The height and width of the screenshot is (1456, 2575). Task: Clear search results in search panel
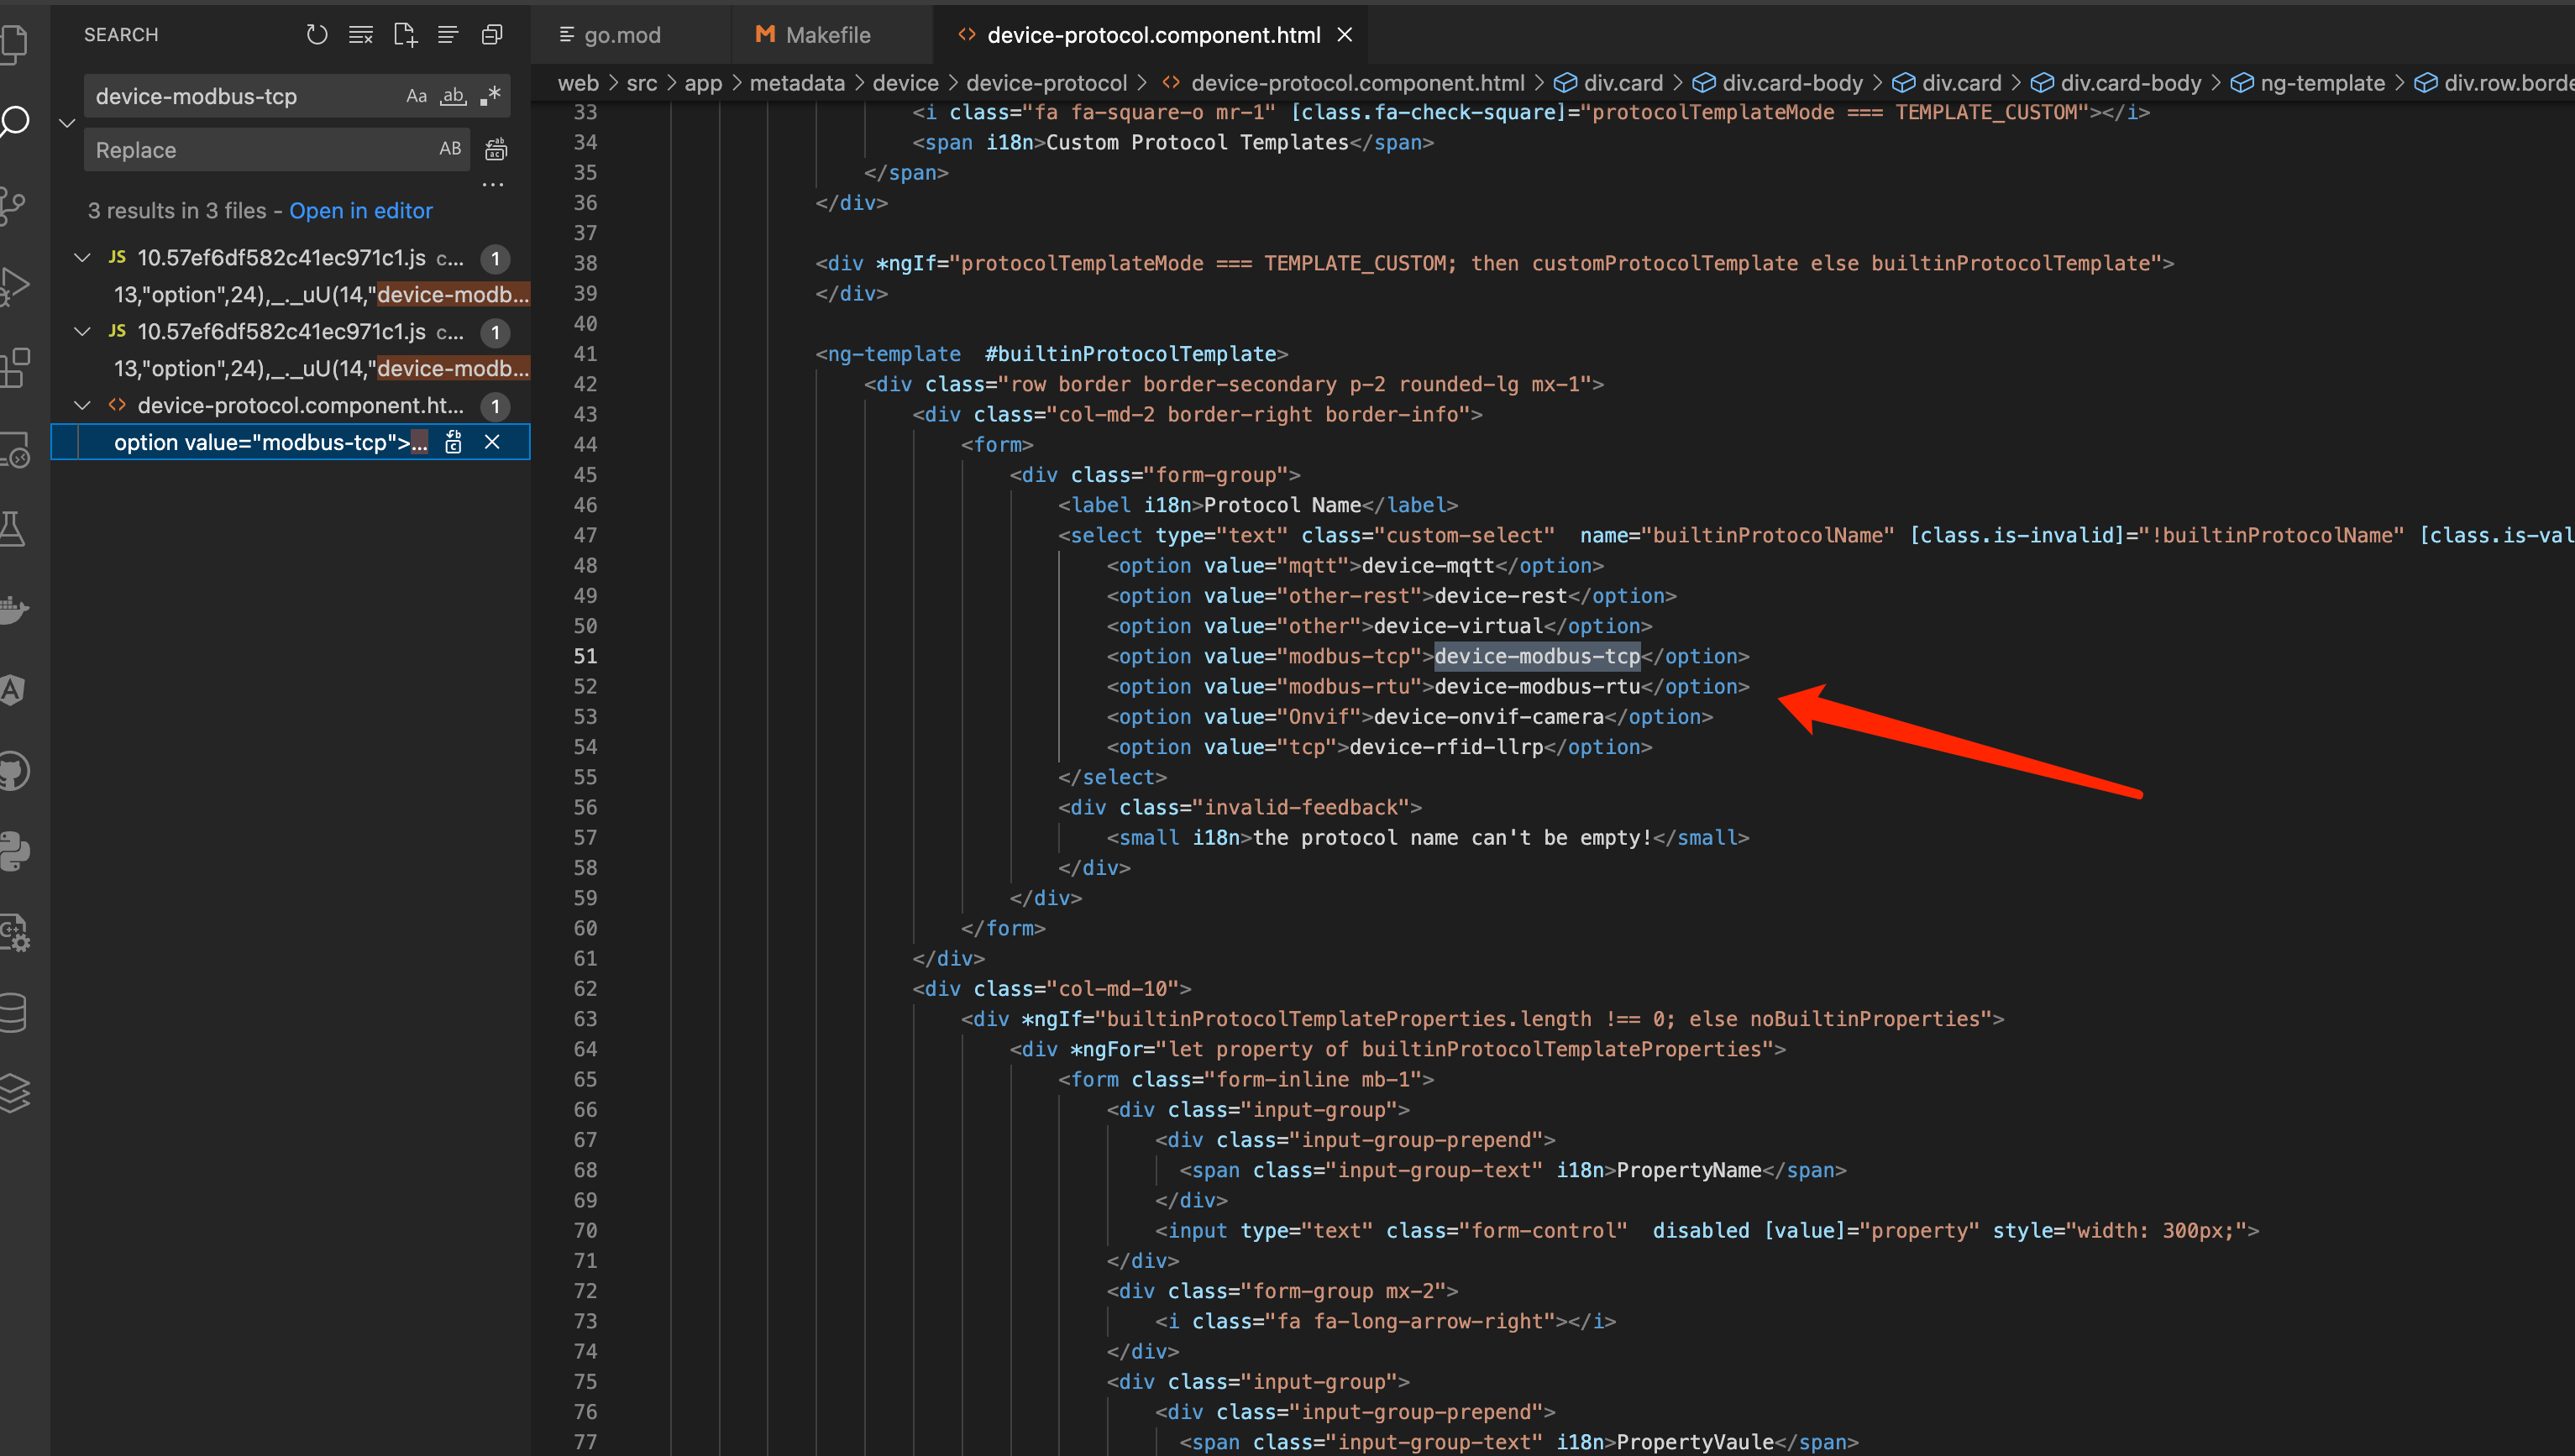point(360,35)
